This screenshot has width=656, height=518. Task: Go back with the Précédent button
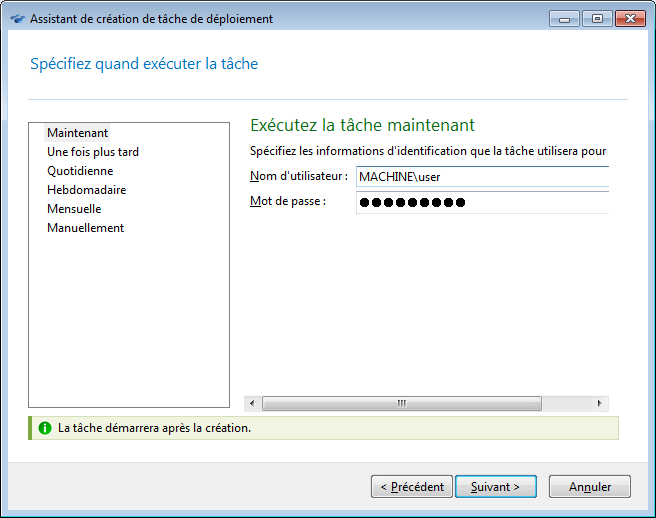coord(411,487)
